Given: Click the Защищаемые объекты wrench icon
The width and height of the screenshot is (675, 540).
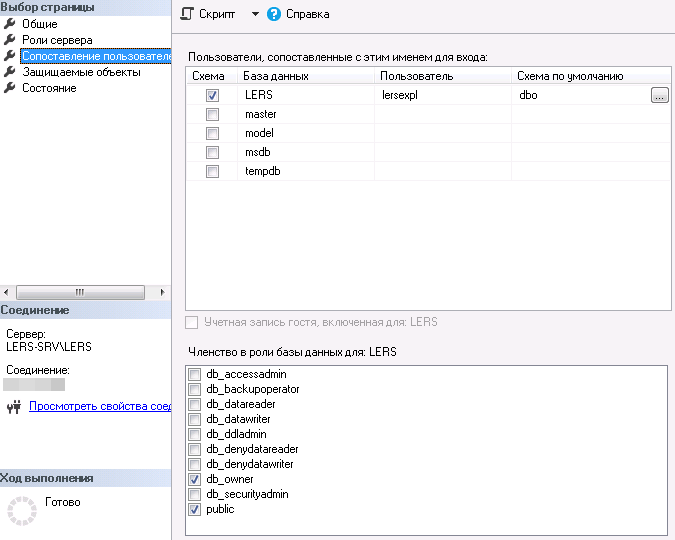Looking at the screenshot, I should (11, 72).
